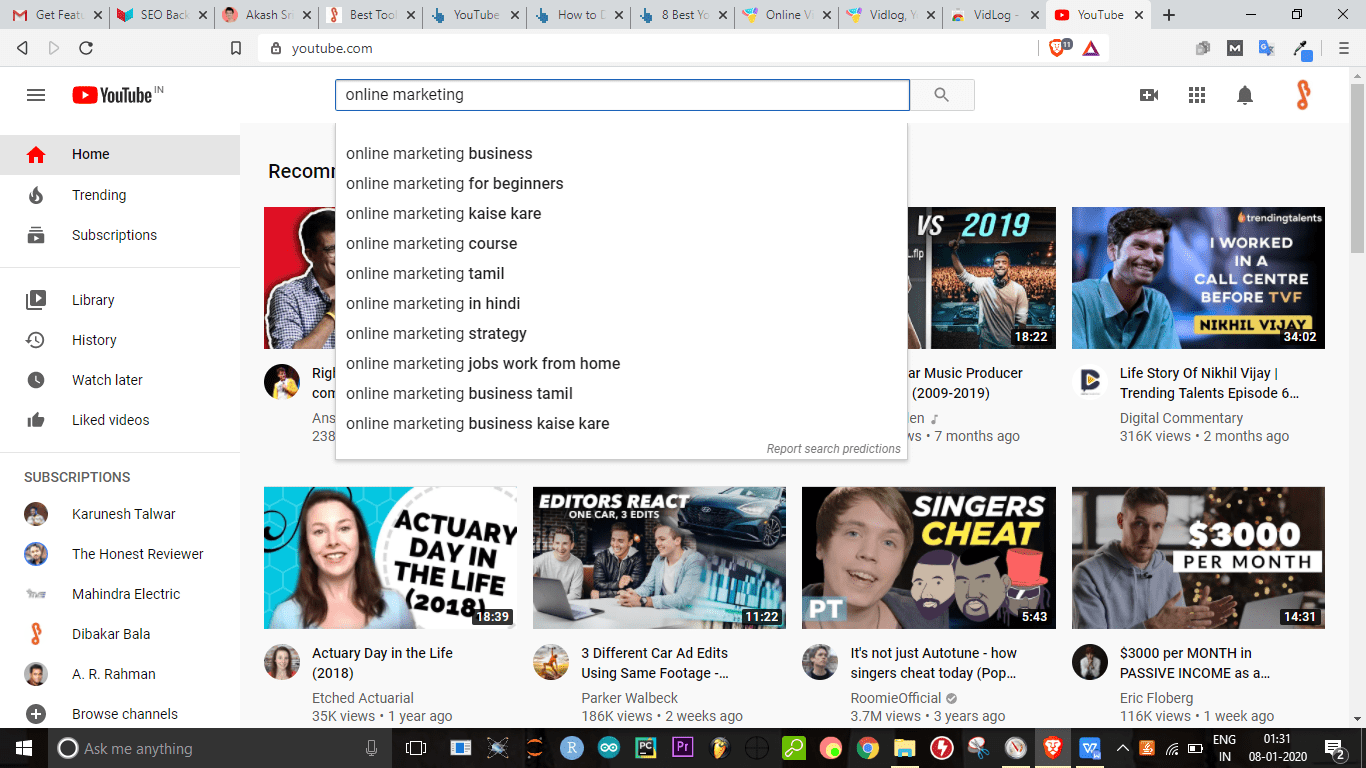Open the hamburger guide menu

point(36,95)
